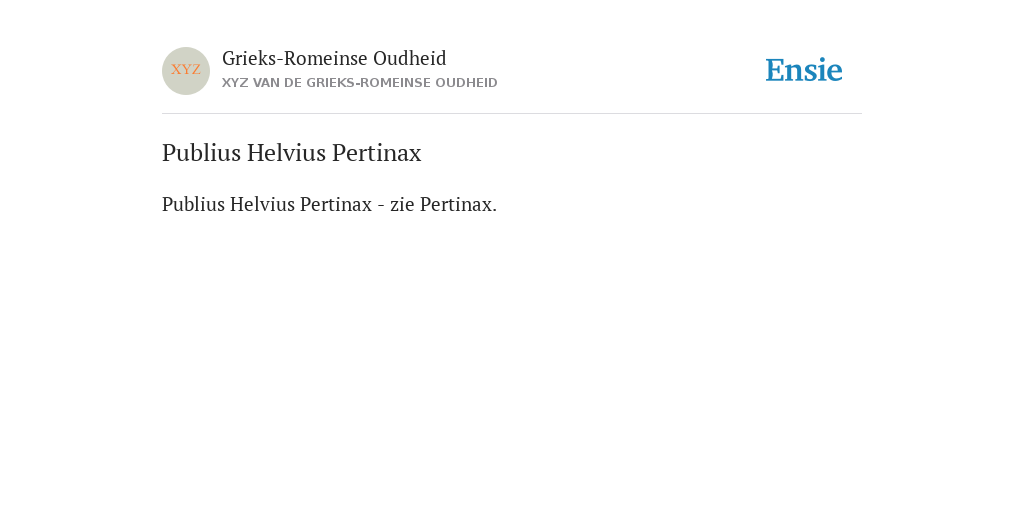Image resolution: width=1024 pixels, height=512 pixels.
Task: Click the word Publius starting the body sentence
Action: coord(193,204)
